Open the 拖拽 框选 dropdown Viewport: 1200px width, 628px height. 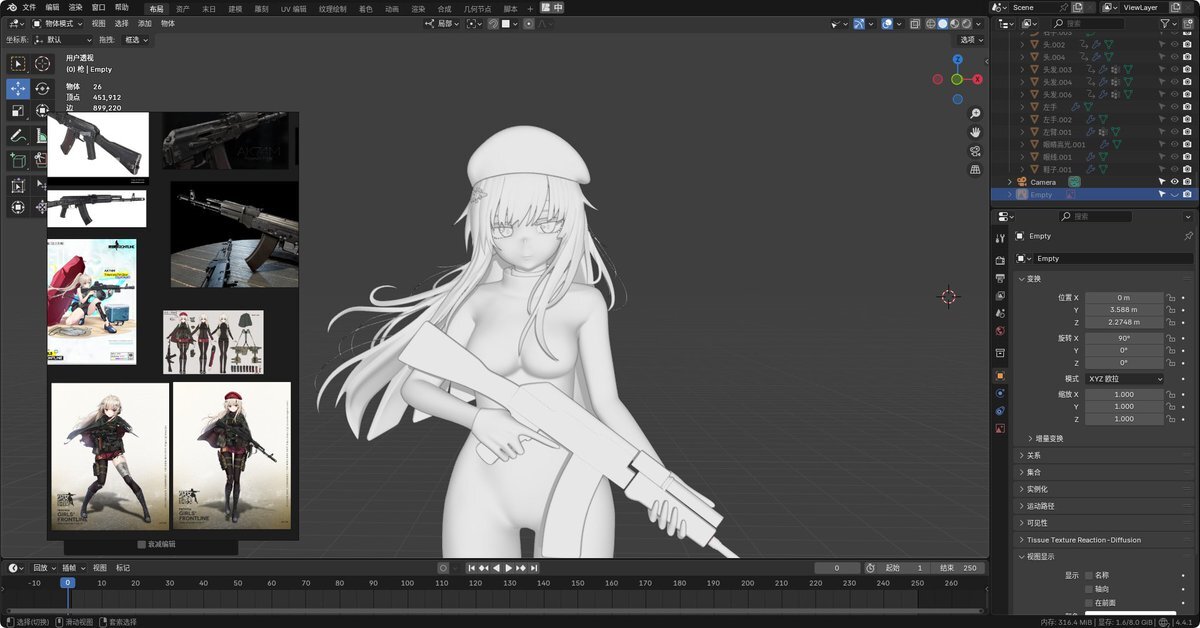[135, 40]
